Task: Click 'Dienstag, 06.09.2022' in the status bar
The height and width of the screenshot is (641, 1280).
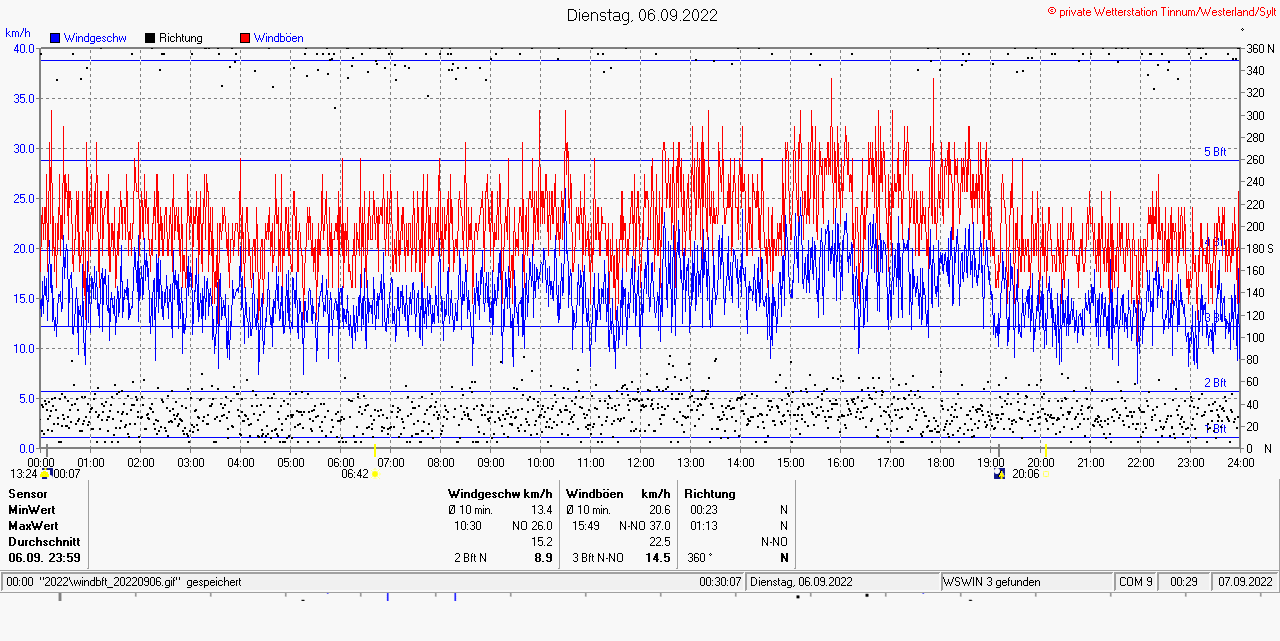Action: 801,581
